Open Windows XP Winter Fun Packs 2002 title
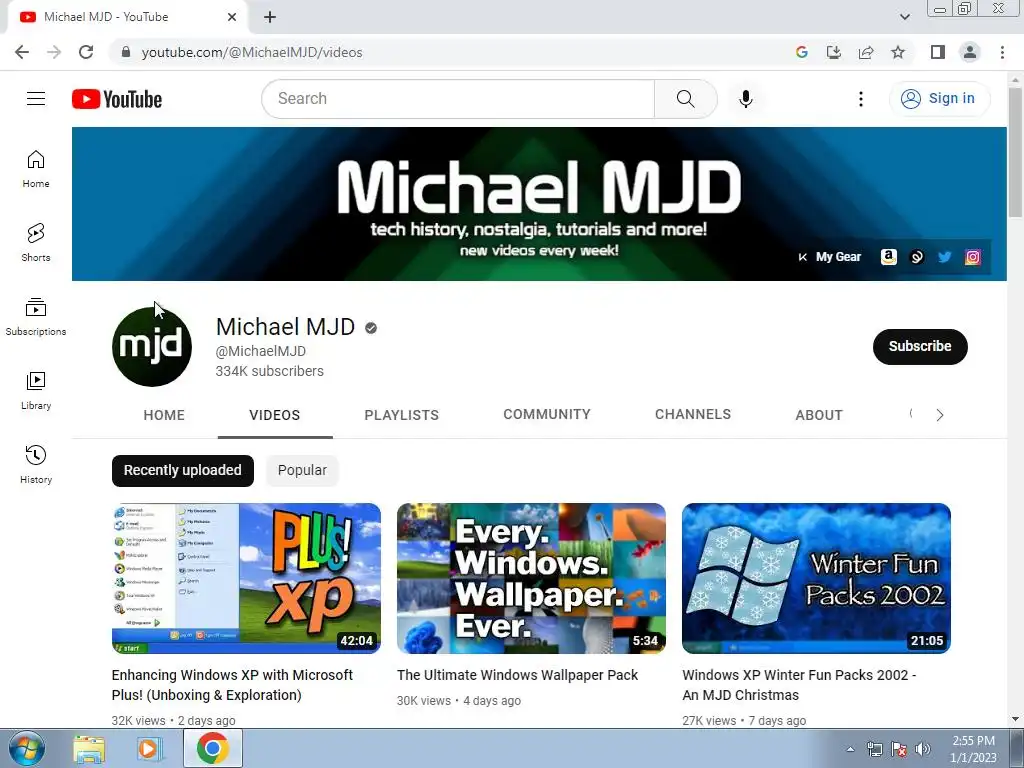1024x768 pixels. [x=799, y=685]
